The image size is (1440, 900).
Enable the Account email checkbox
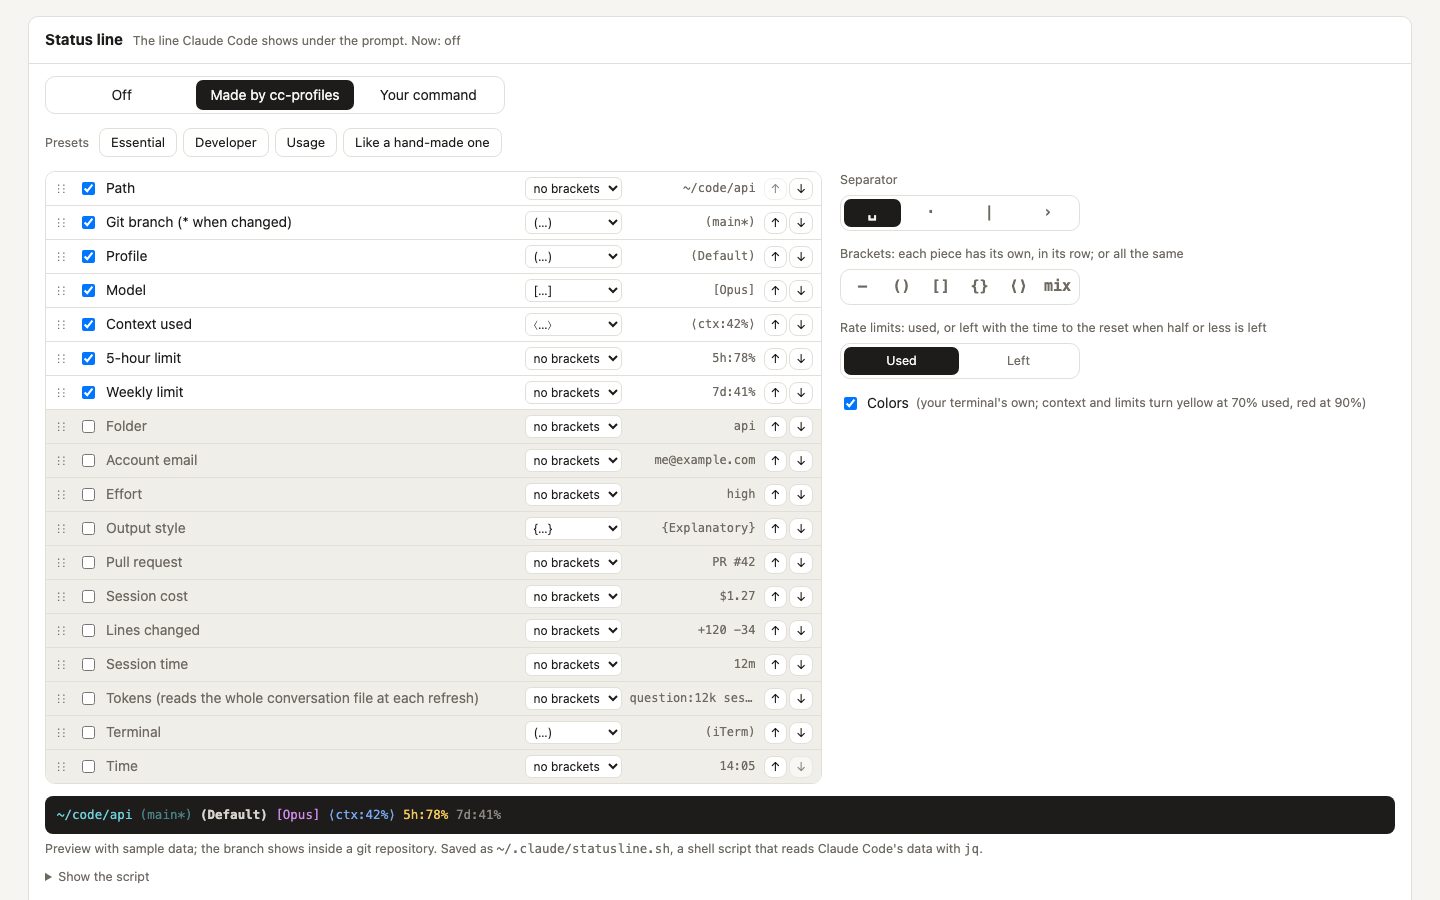88,460
